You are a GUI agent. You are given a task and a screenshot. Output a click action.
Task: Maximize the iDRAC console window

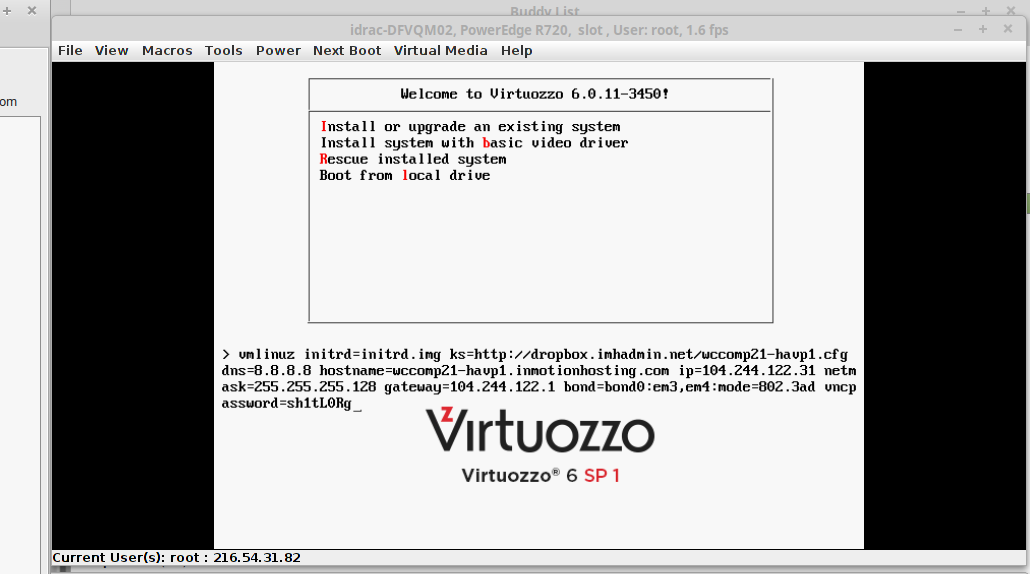click(x=984, y=29)
